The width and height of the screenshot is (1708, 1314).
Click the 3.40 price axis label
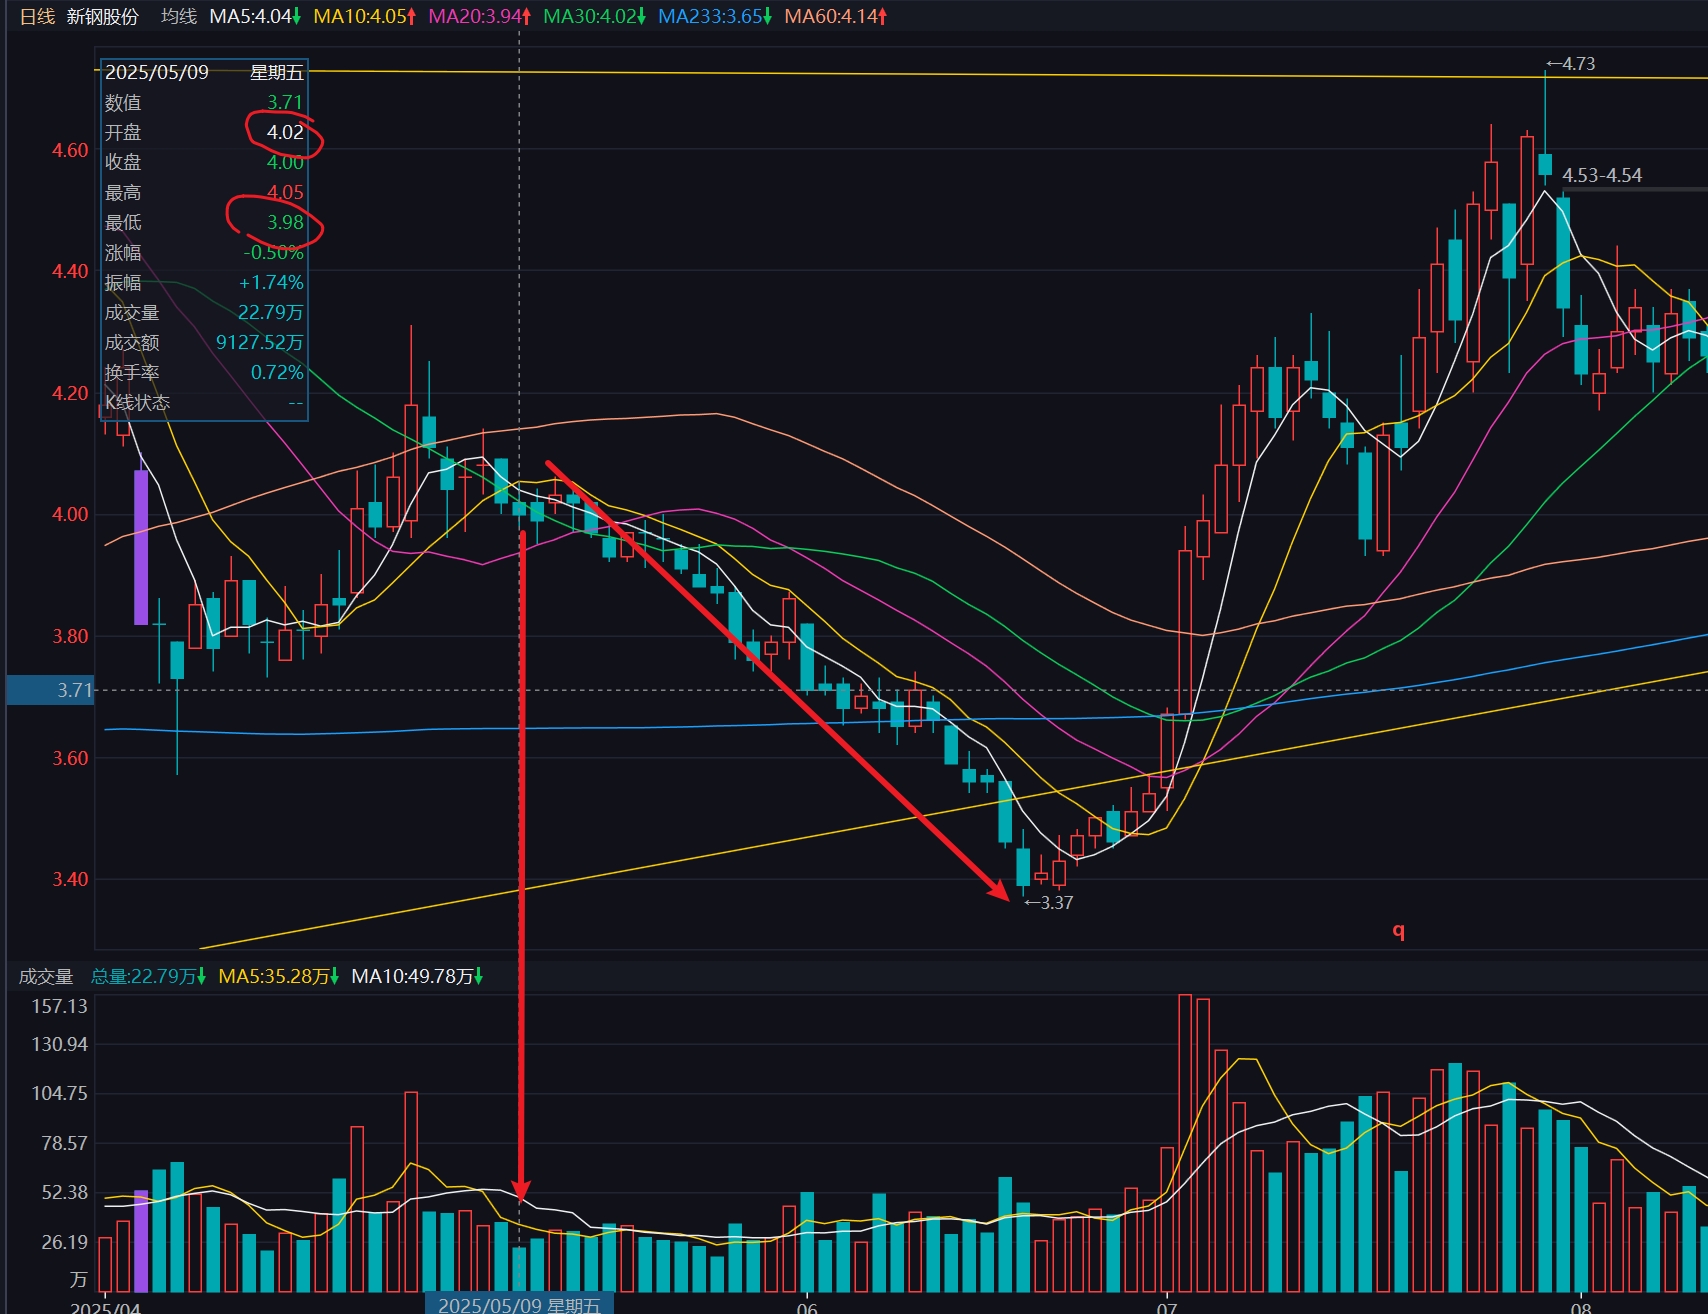coord(70,879)
